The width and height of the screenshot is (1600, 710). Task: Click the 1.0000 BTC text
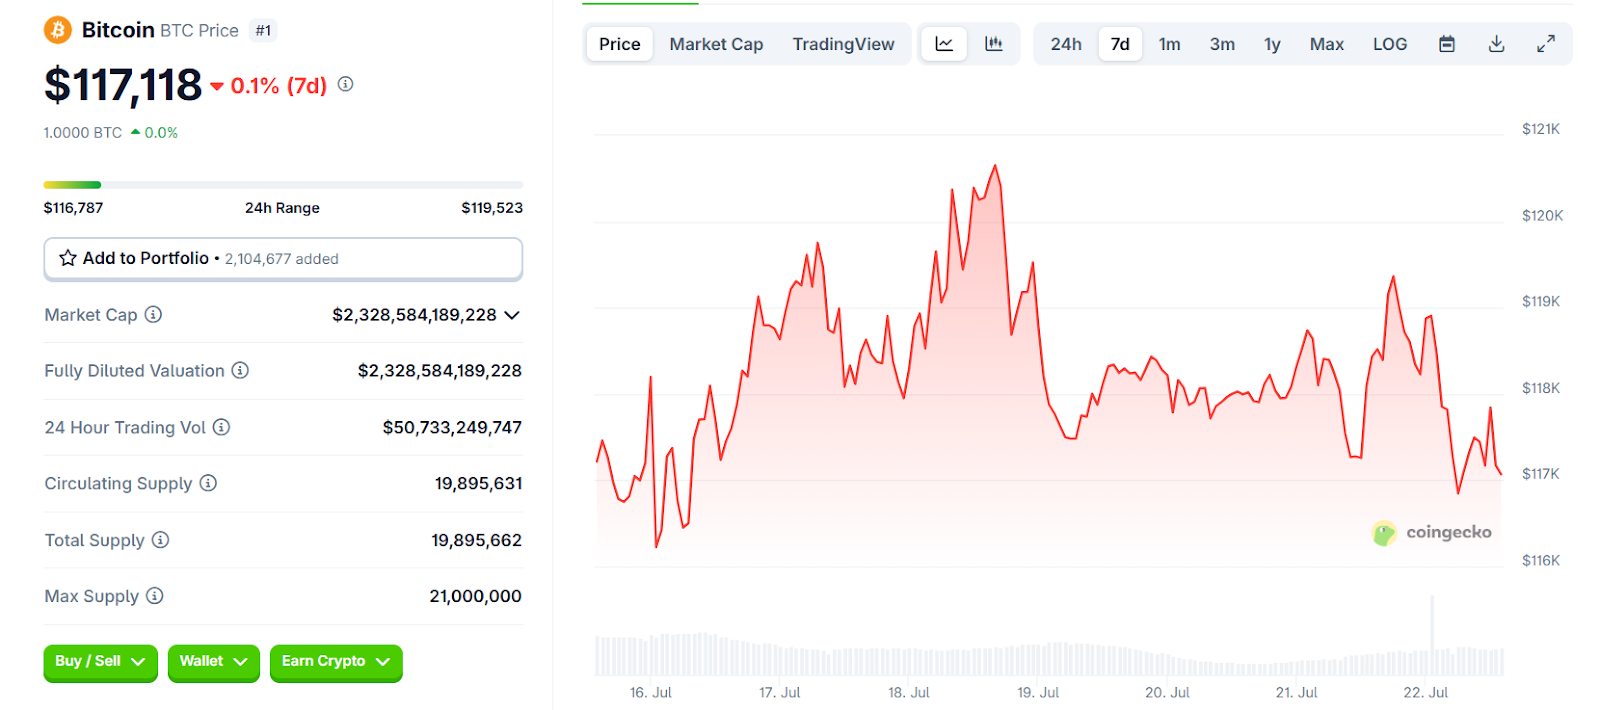click(83, 132)
